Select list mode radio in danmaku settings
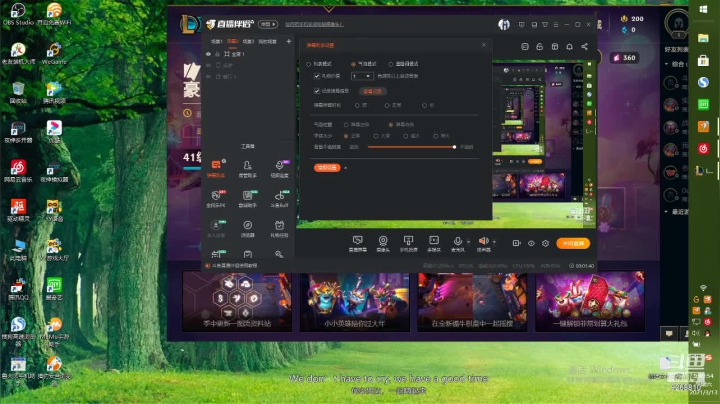This screenshot has width=720, height=404. click(309, 64)
